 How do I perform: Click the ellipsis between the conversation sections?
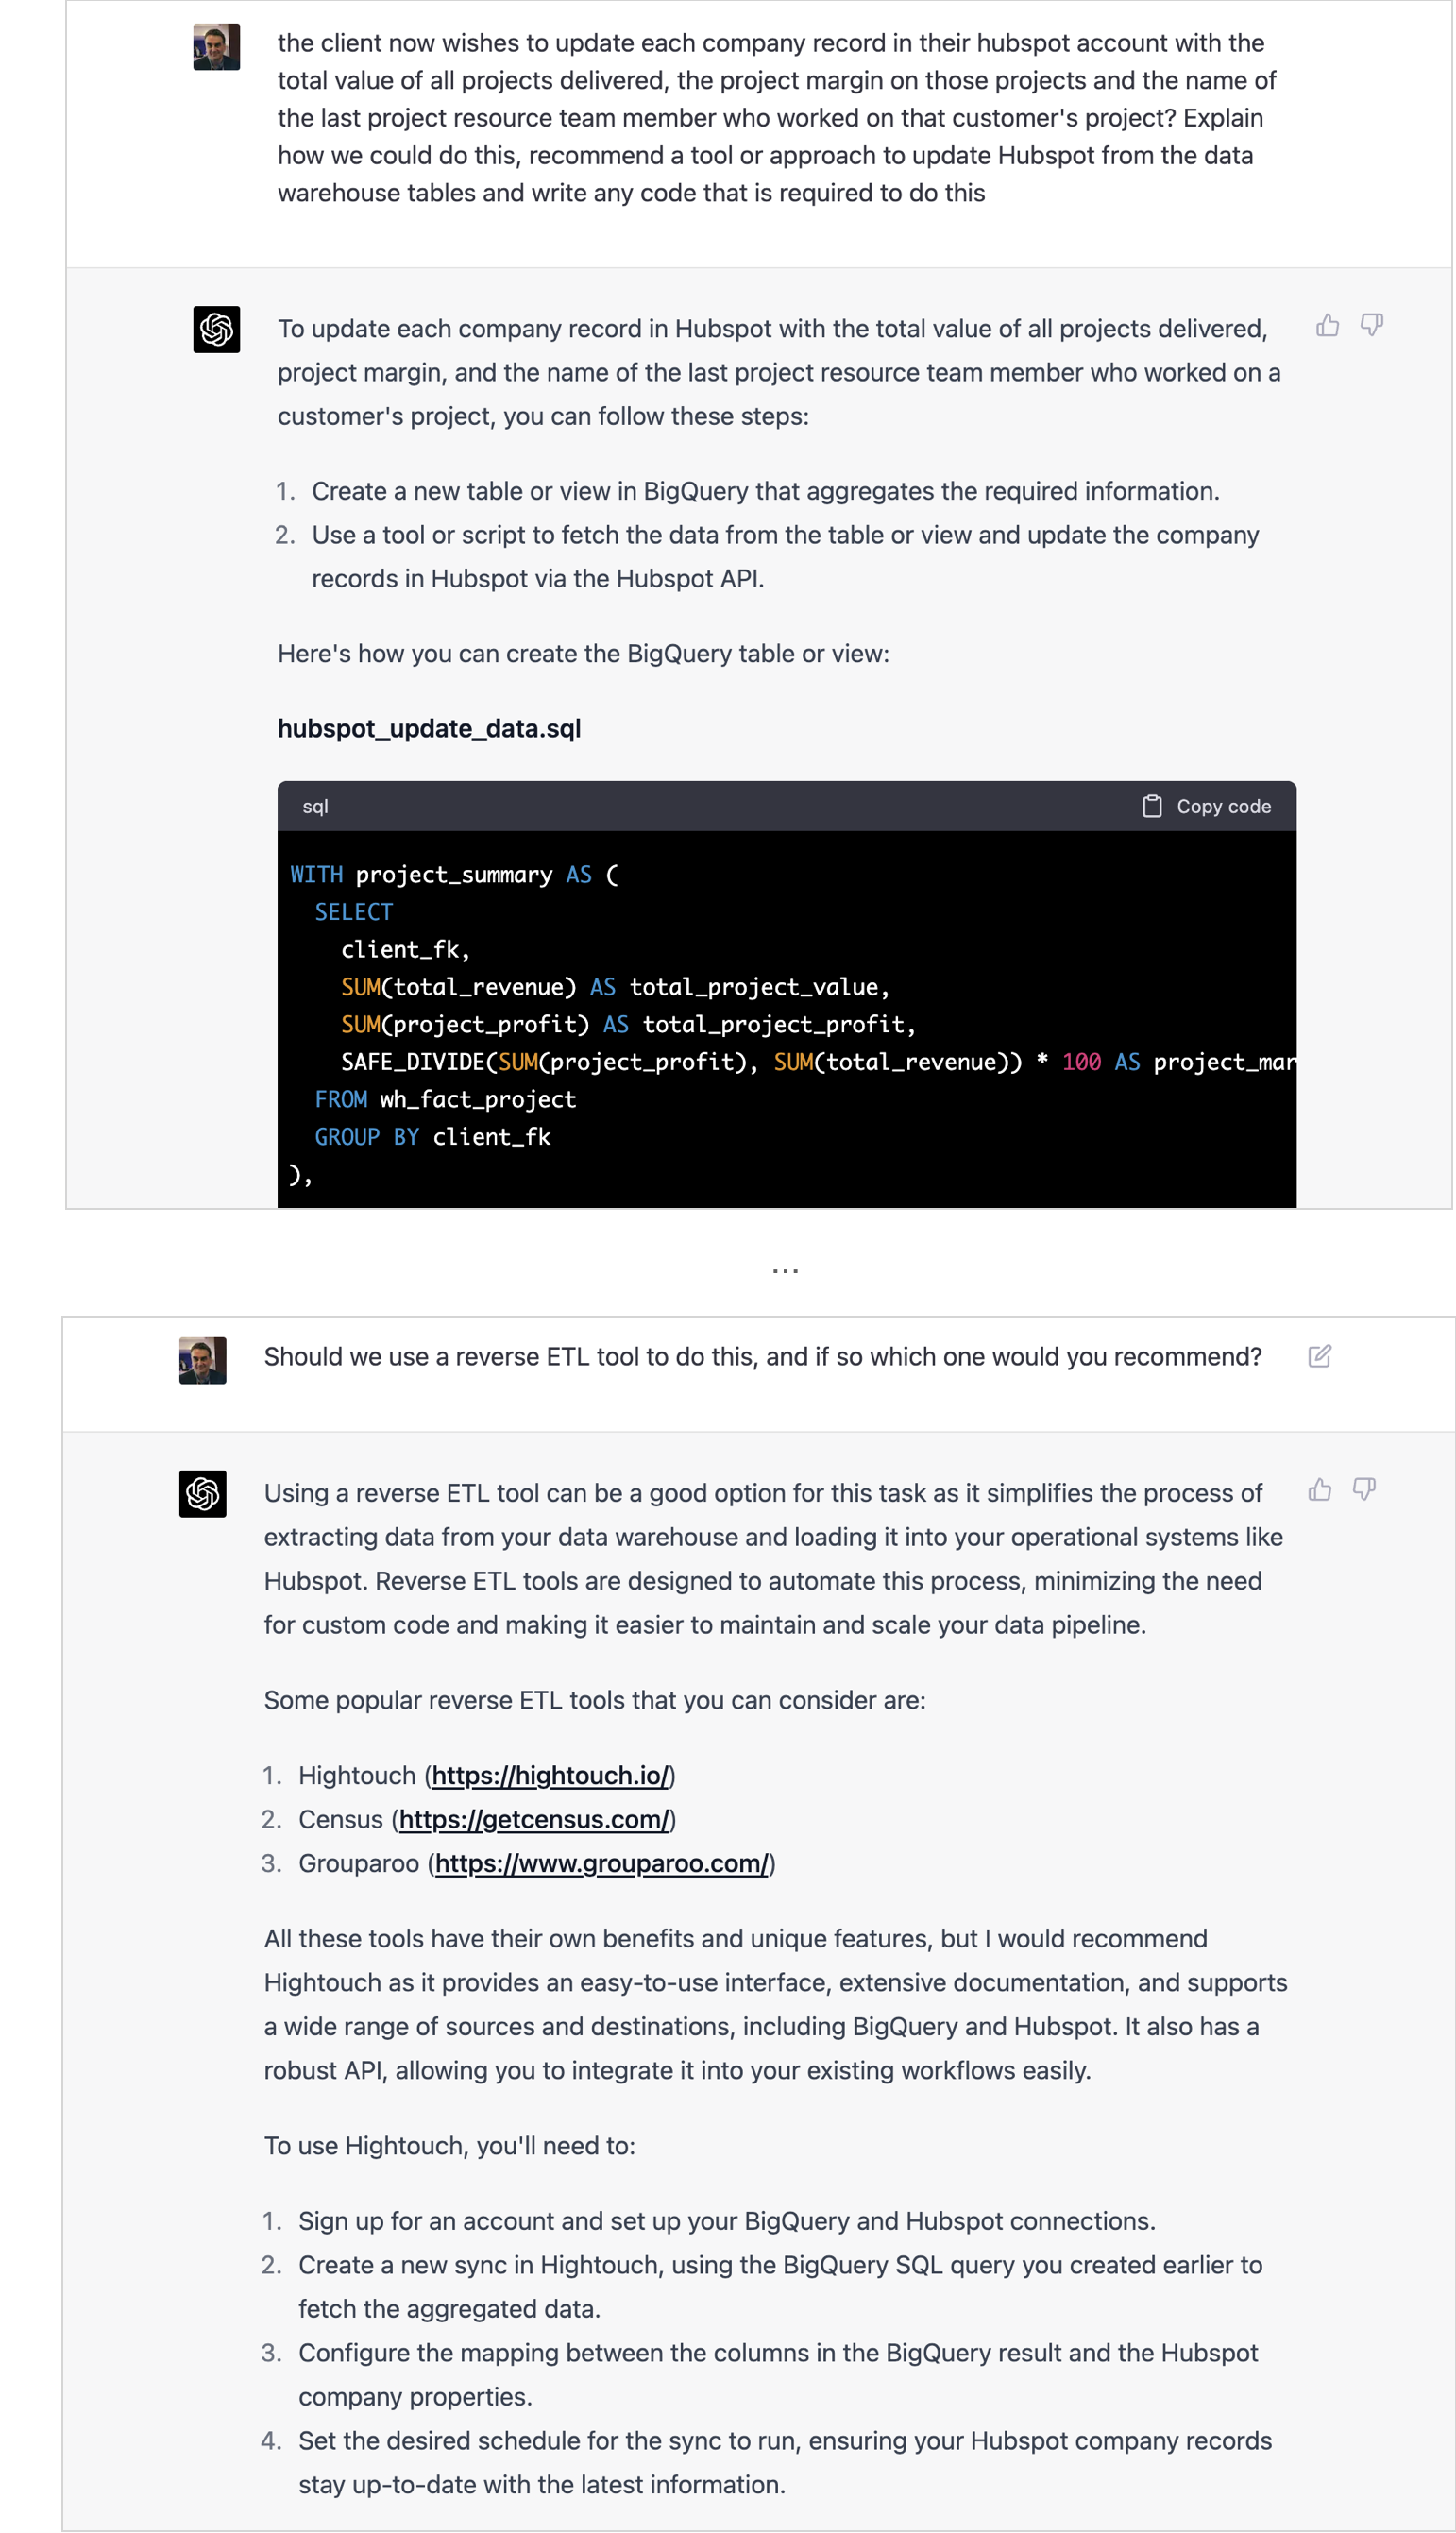[785, 1270]
